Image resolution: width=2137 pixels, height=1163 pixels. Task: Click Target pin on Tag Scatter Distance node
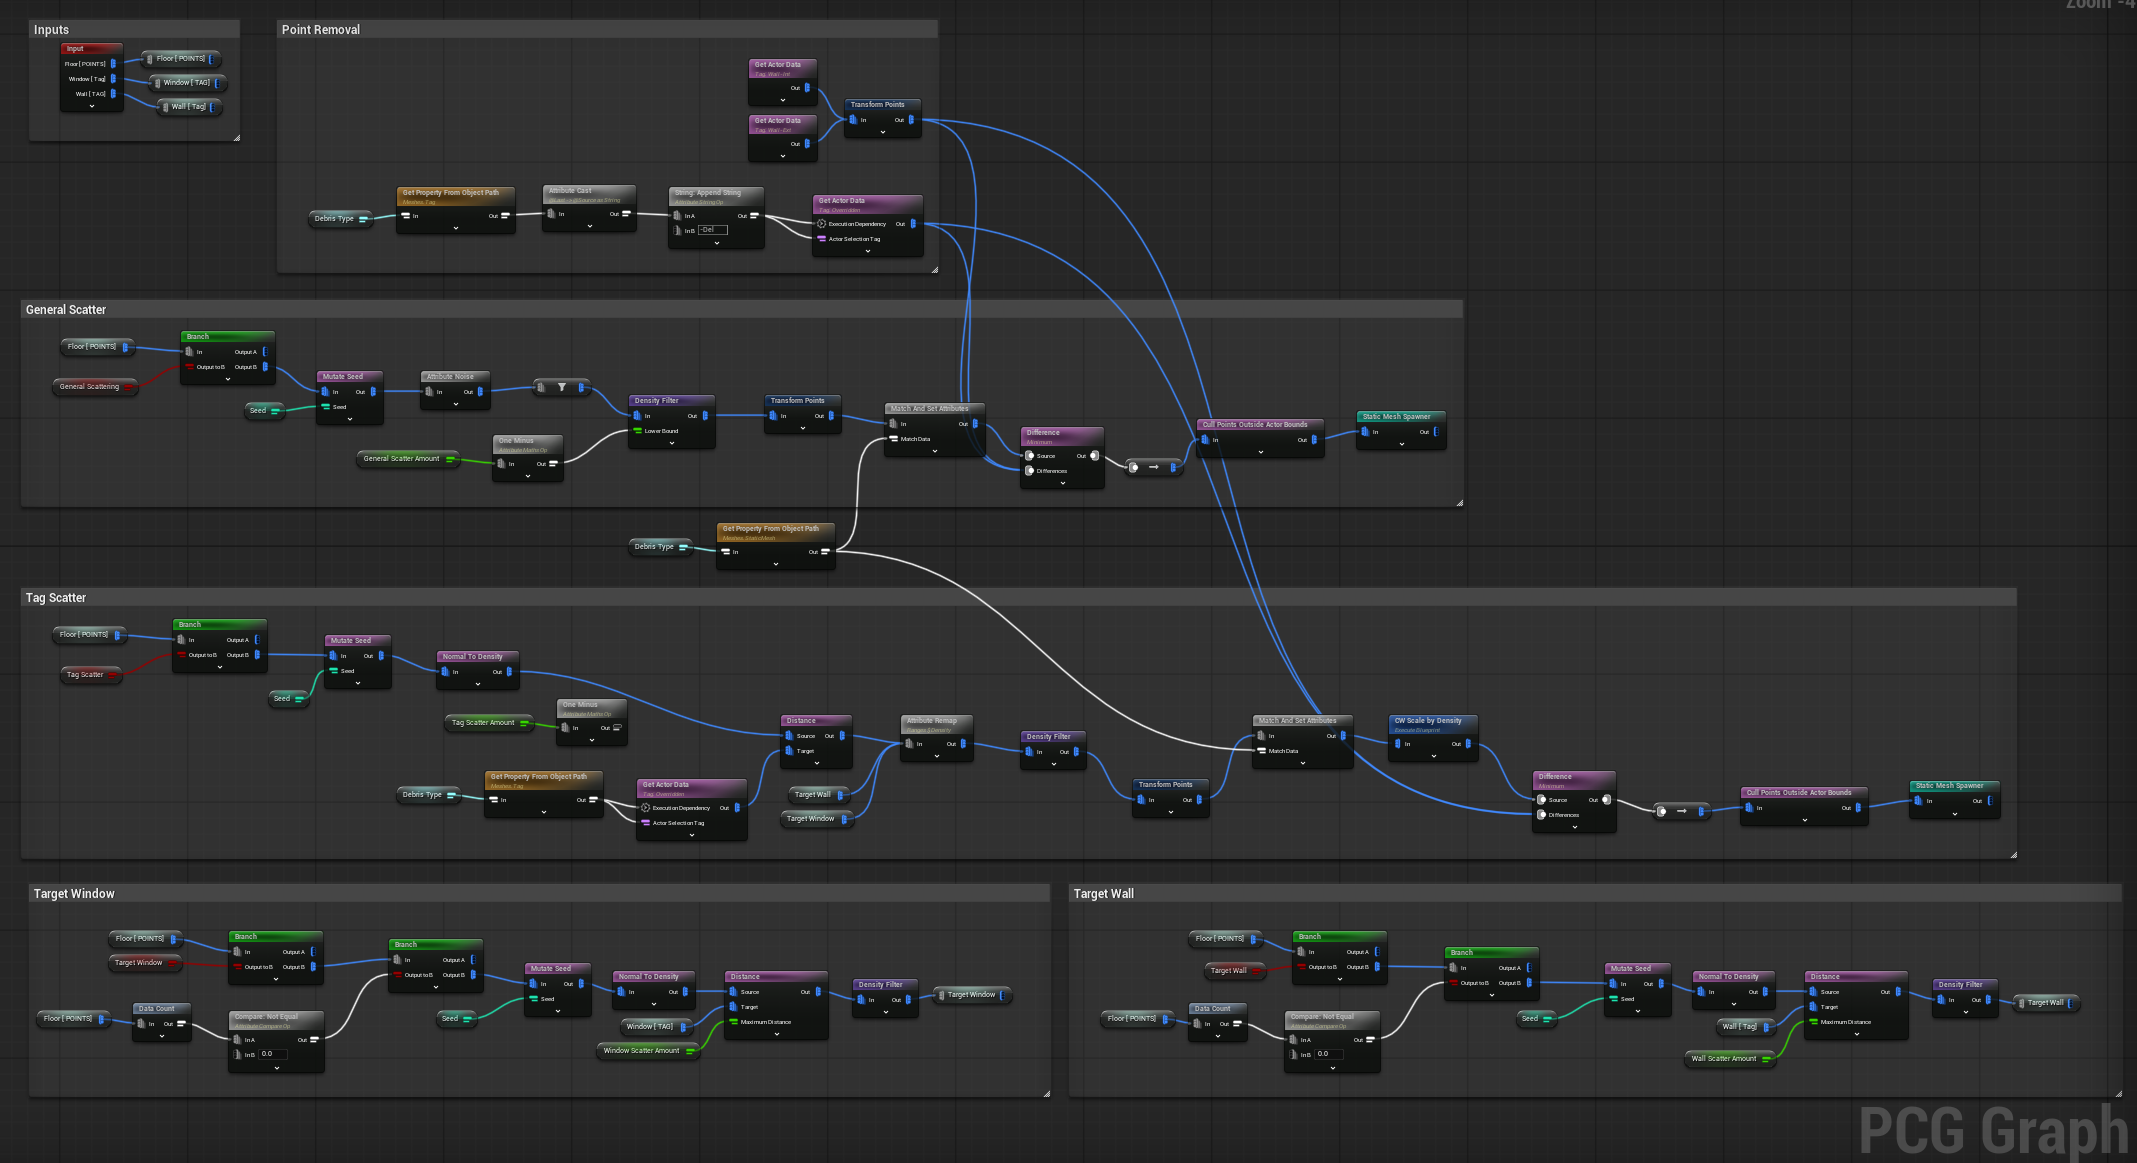tap(789, 751)
